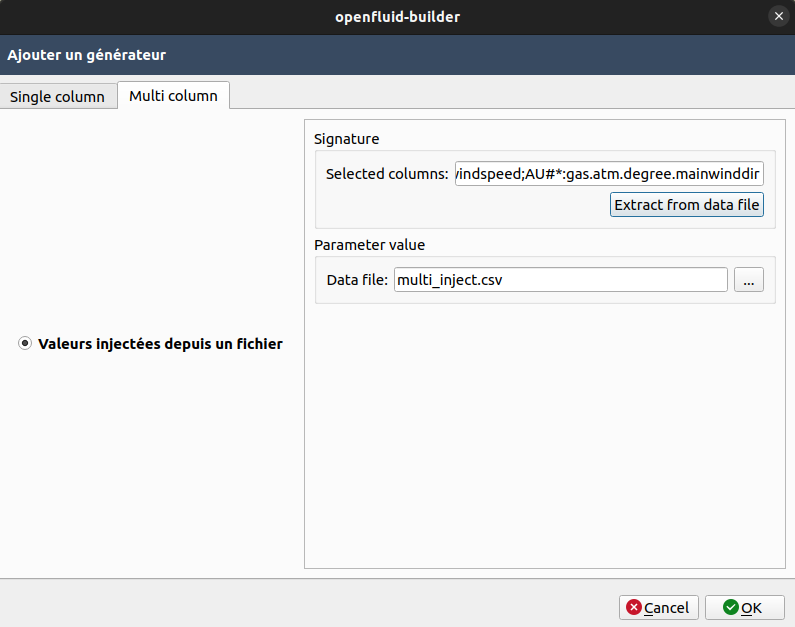Click the Signature group label
This screenshot has width=795, height=627.
point(346,139)
